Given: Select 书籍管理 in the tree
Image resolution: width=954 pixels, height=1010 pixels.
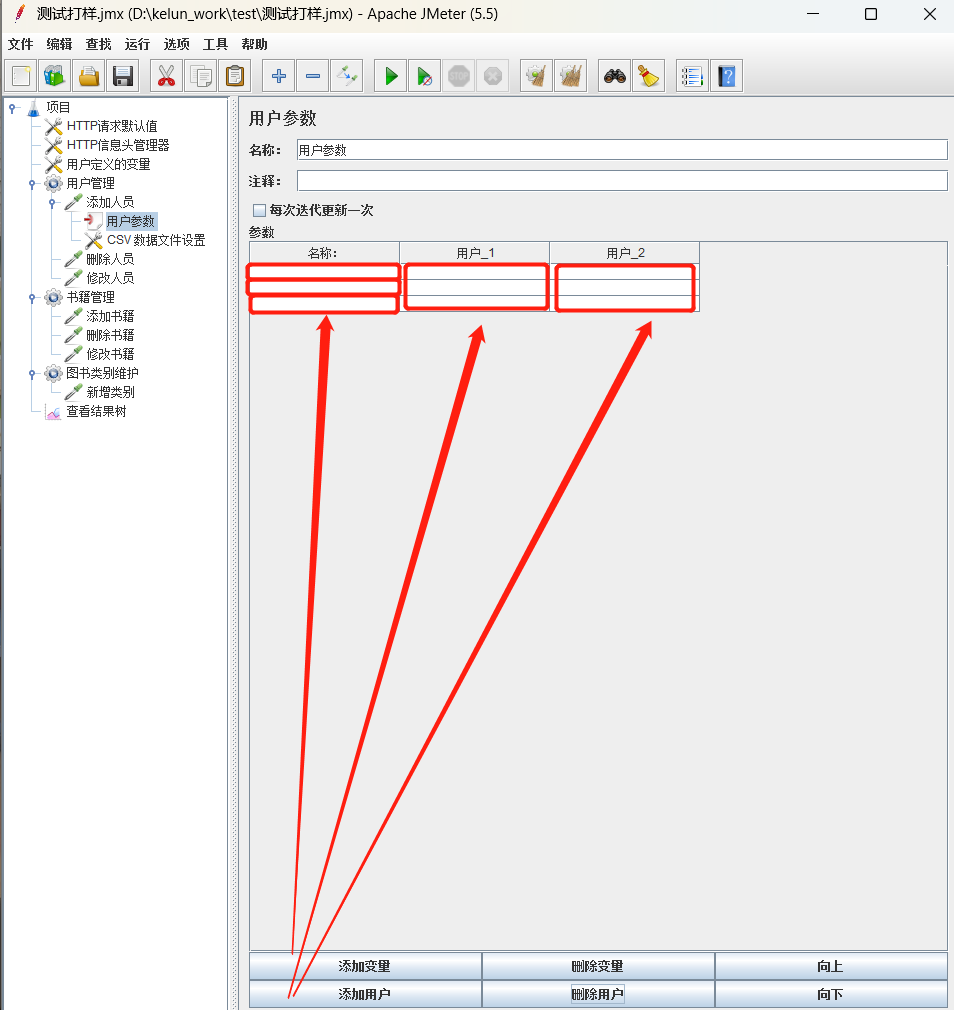Looking at the screenshot, I should tap(90, 298).
